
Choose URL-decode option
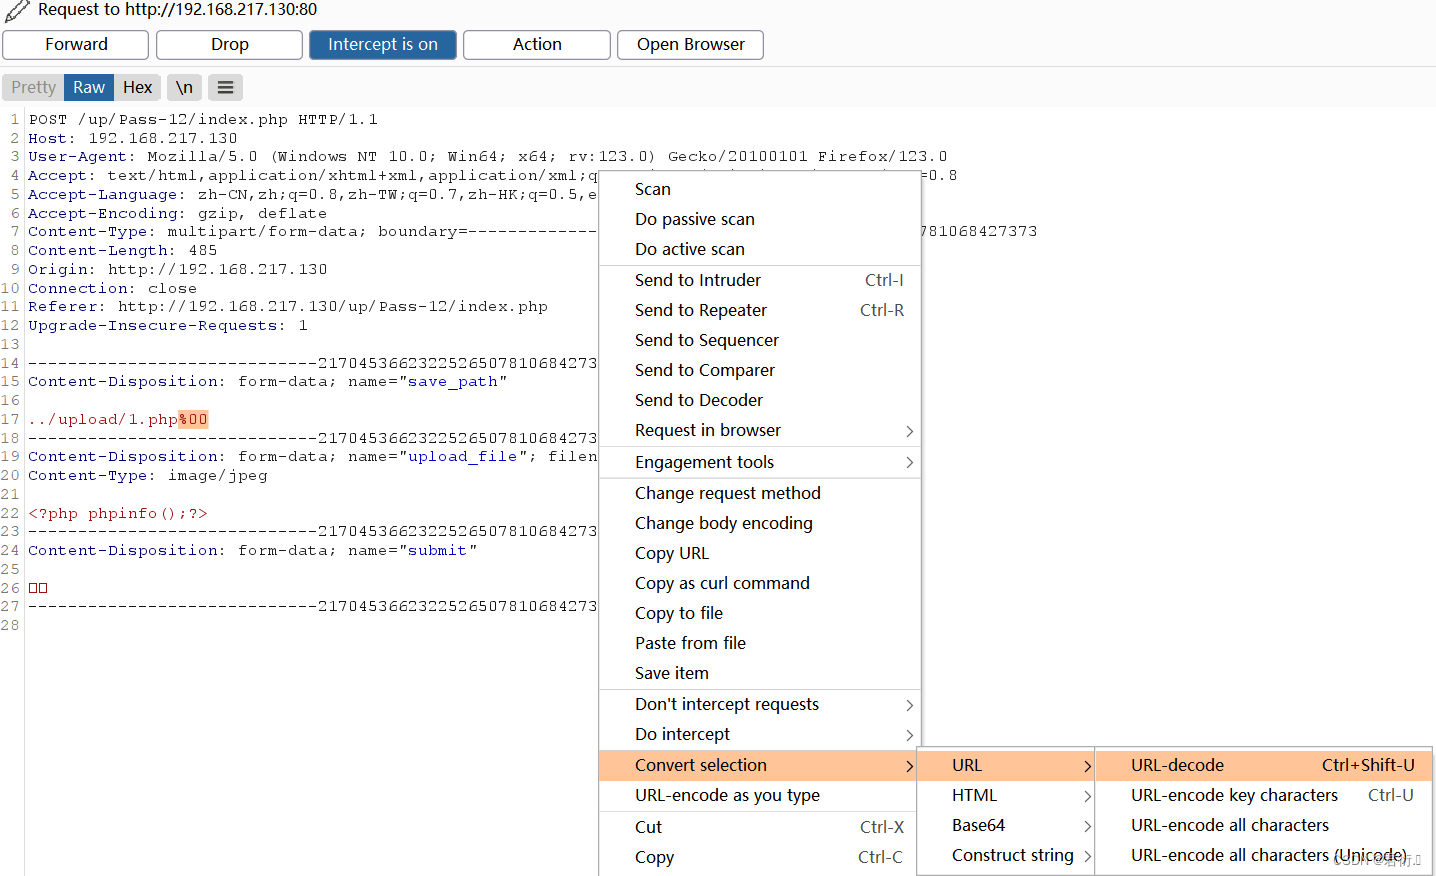(x=1264, y=765)
